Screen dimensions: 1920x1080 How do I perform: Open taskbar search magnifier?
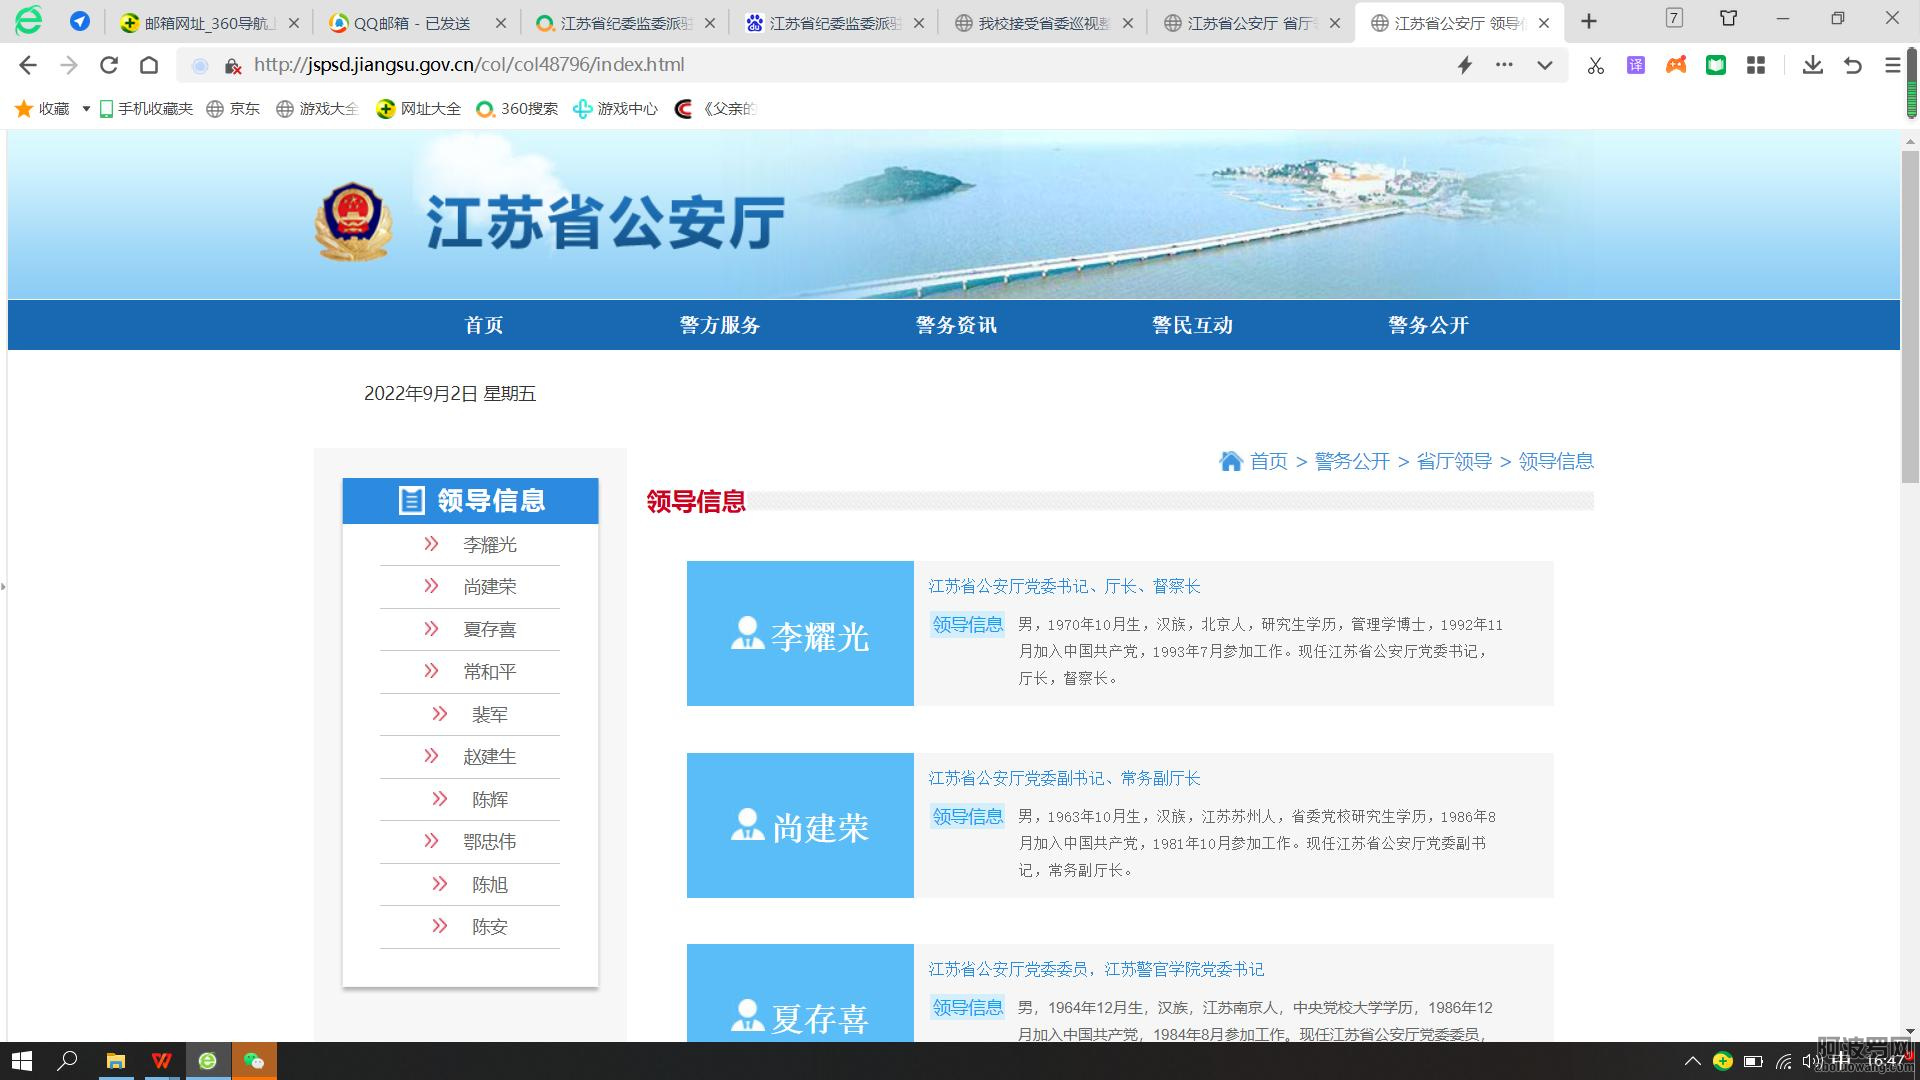67,1061
